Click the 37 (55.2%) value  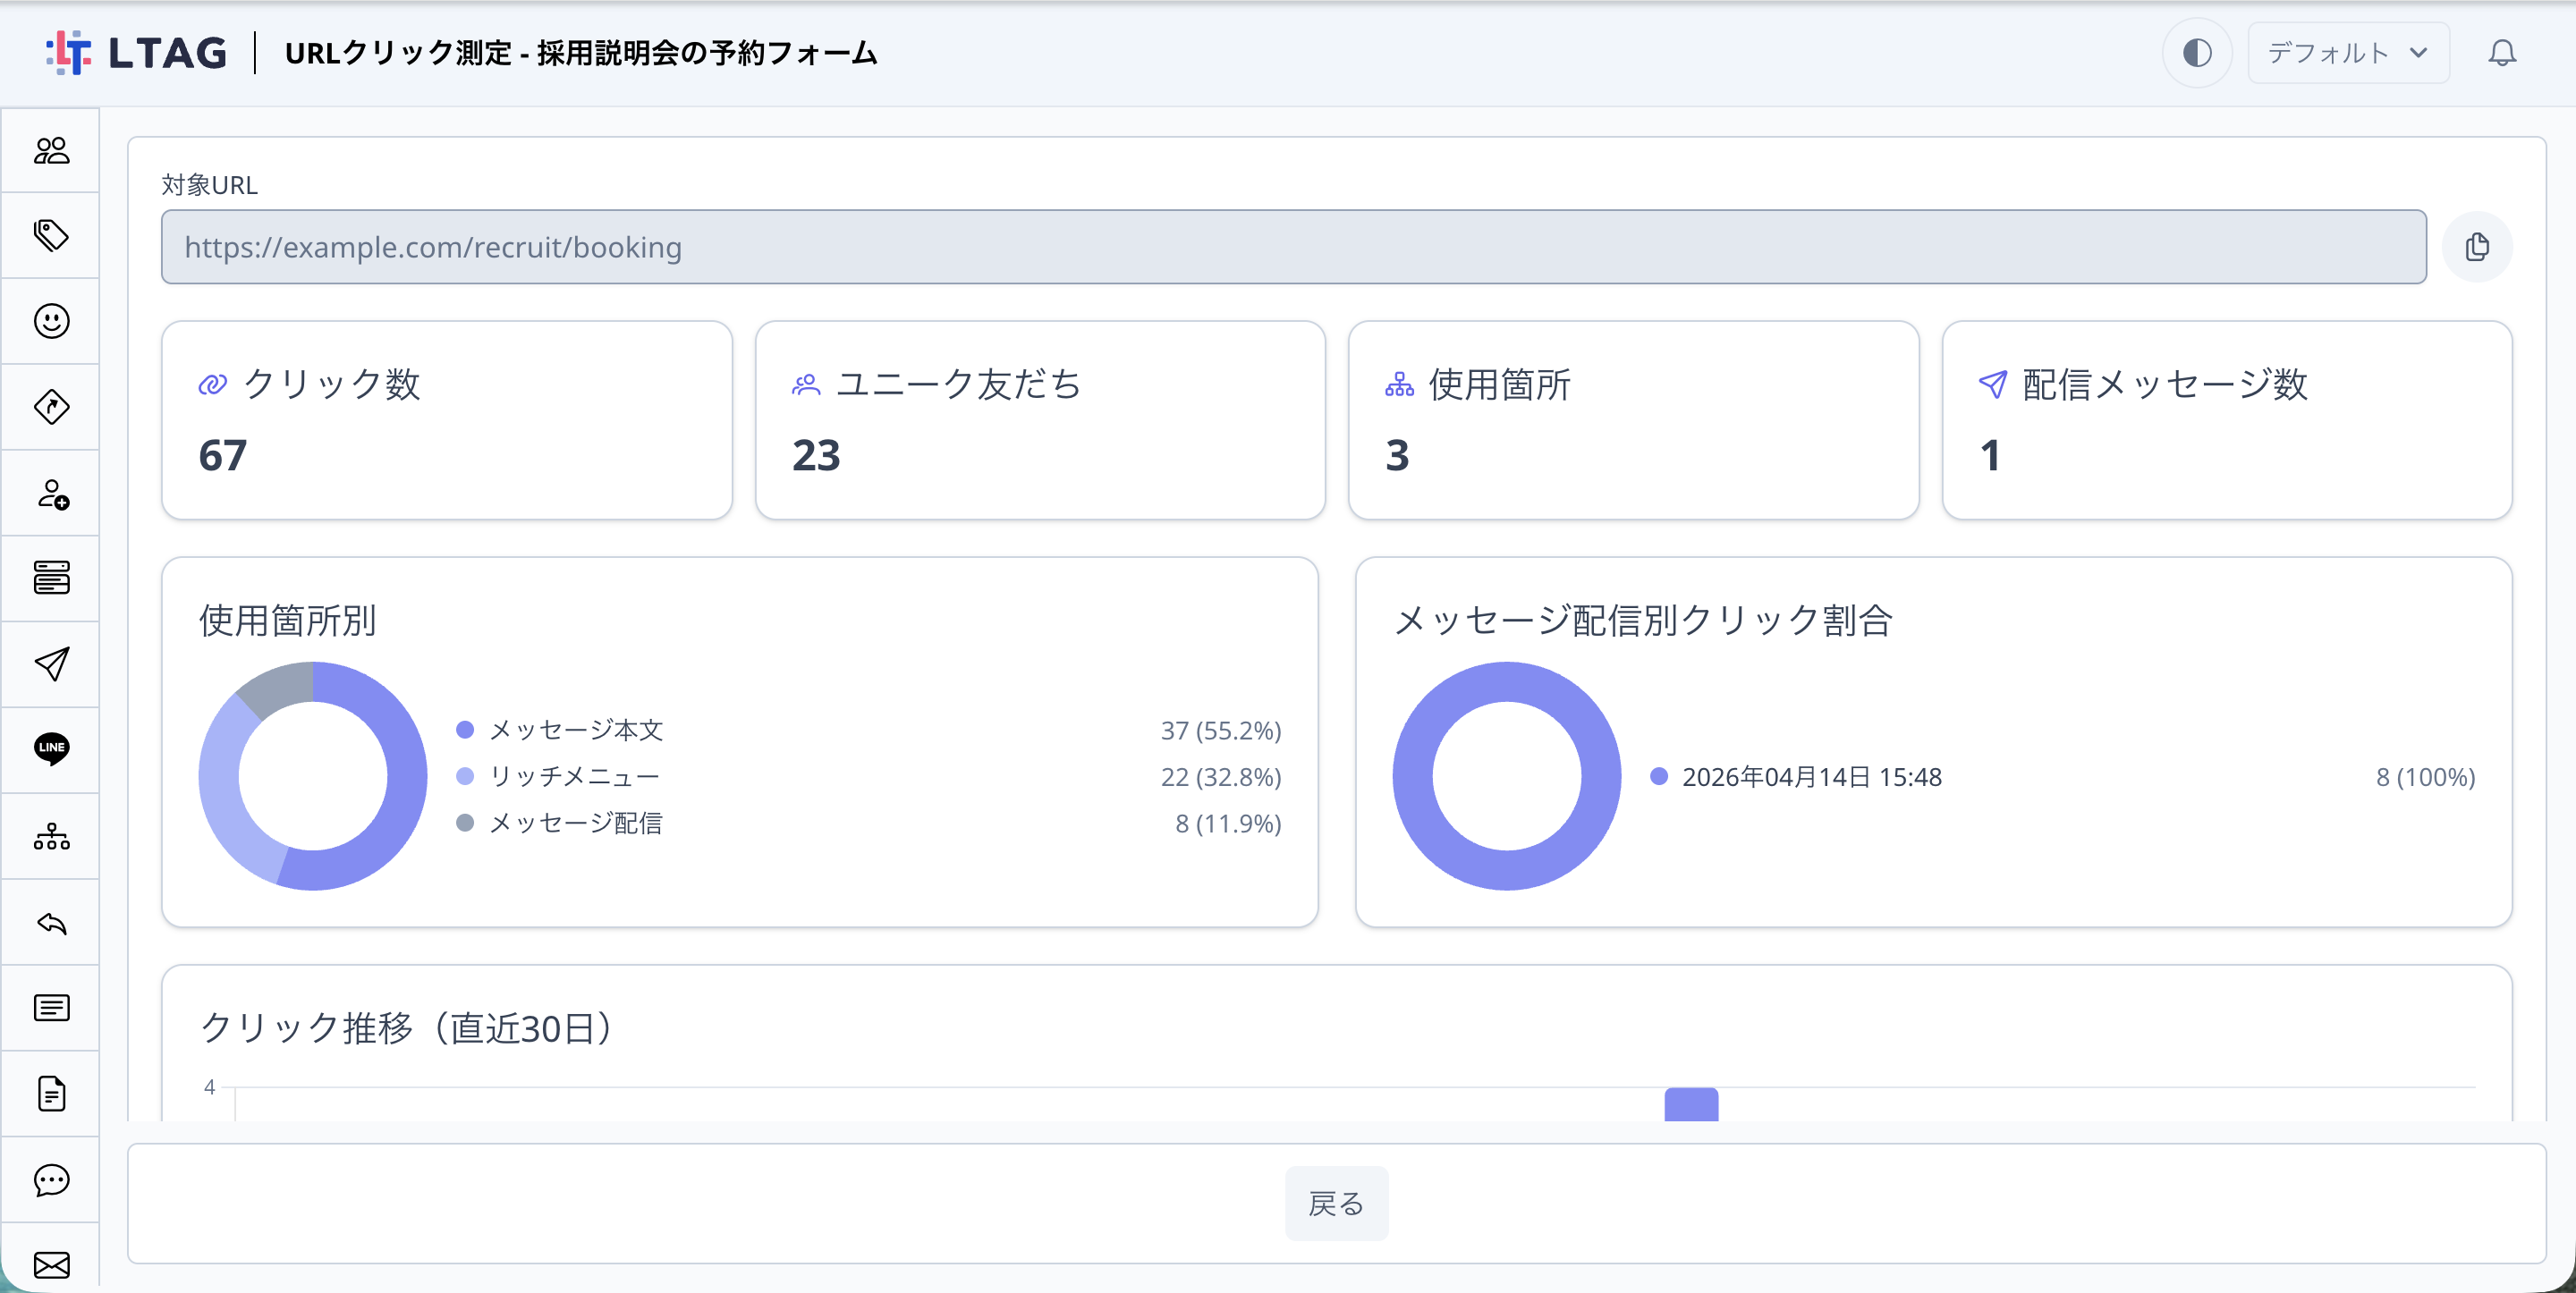point(1220,731)
